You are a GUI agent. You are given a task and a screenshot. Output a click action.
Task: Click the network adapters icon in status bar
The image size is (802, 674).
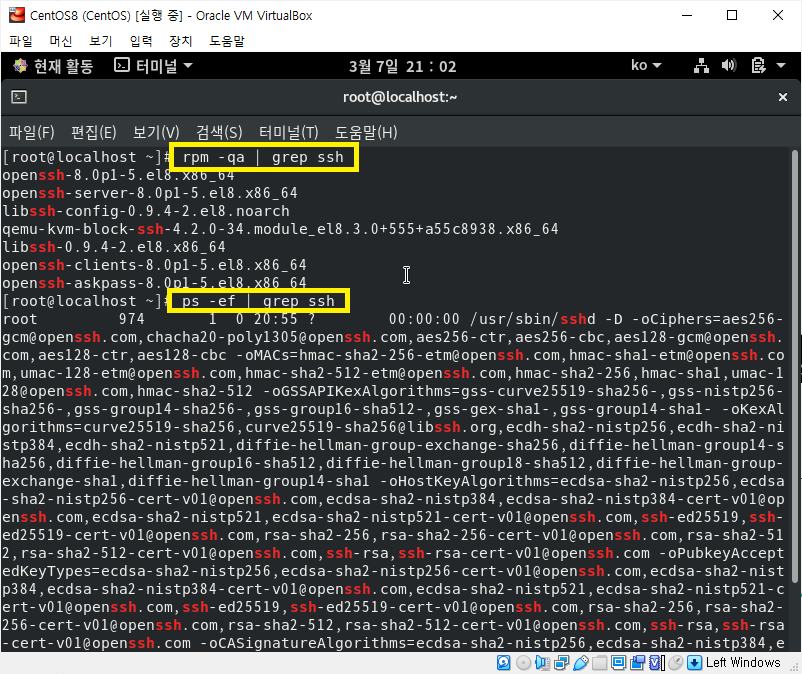click(x=562, y=663)
